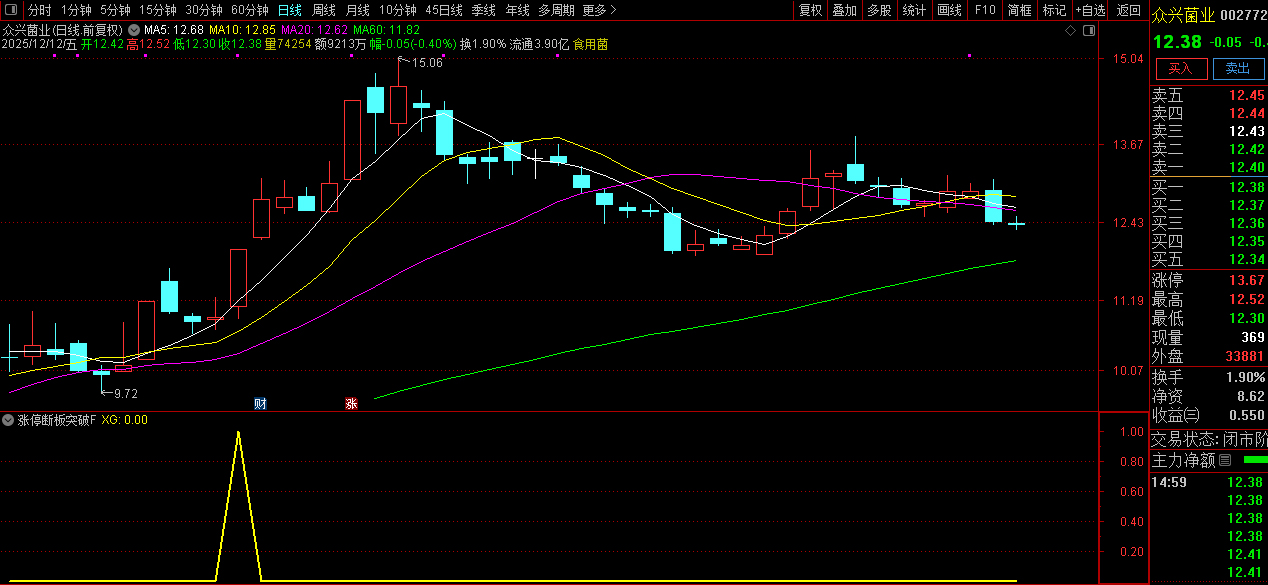1268x585 pixels.
Task: Click the 叠加 overlay button
Action: pyautogui.click(x=844, y=10)
